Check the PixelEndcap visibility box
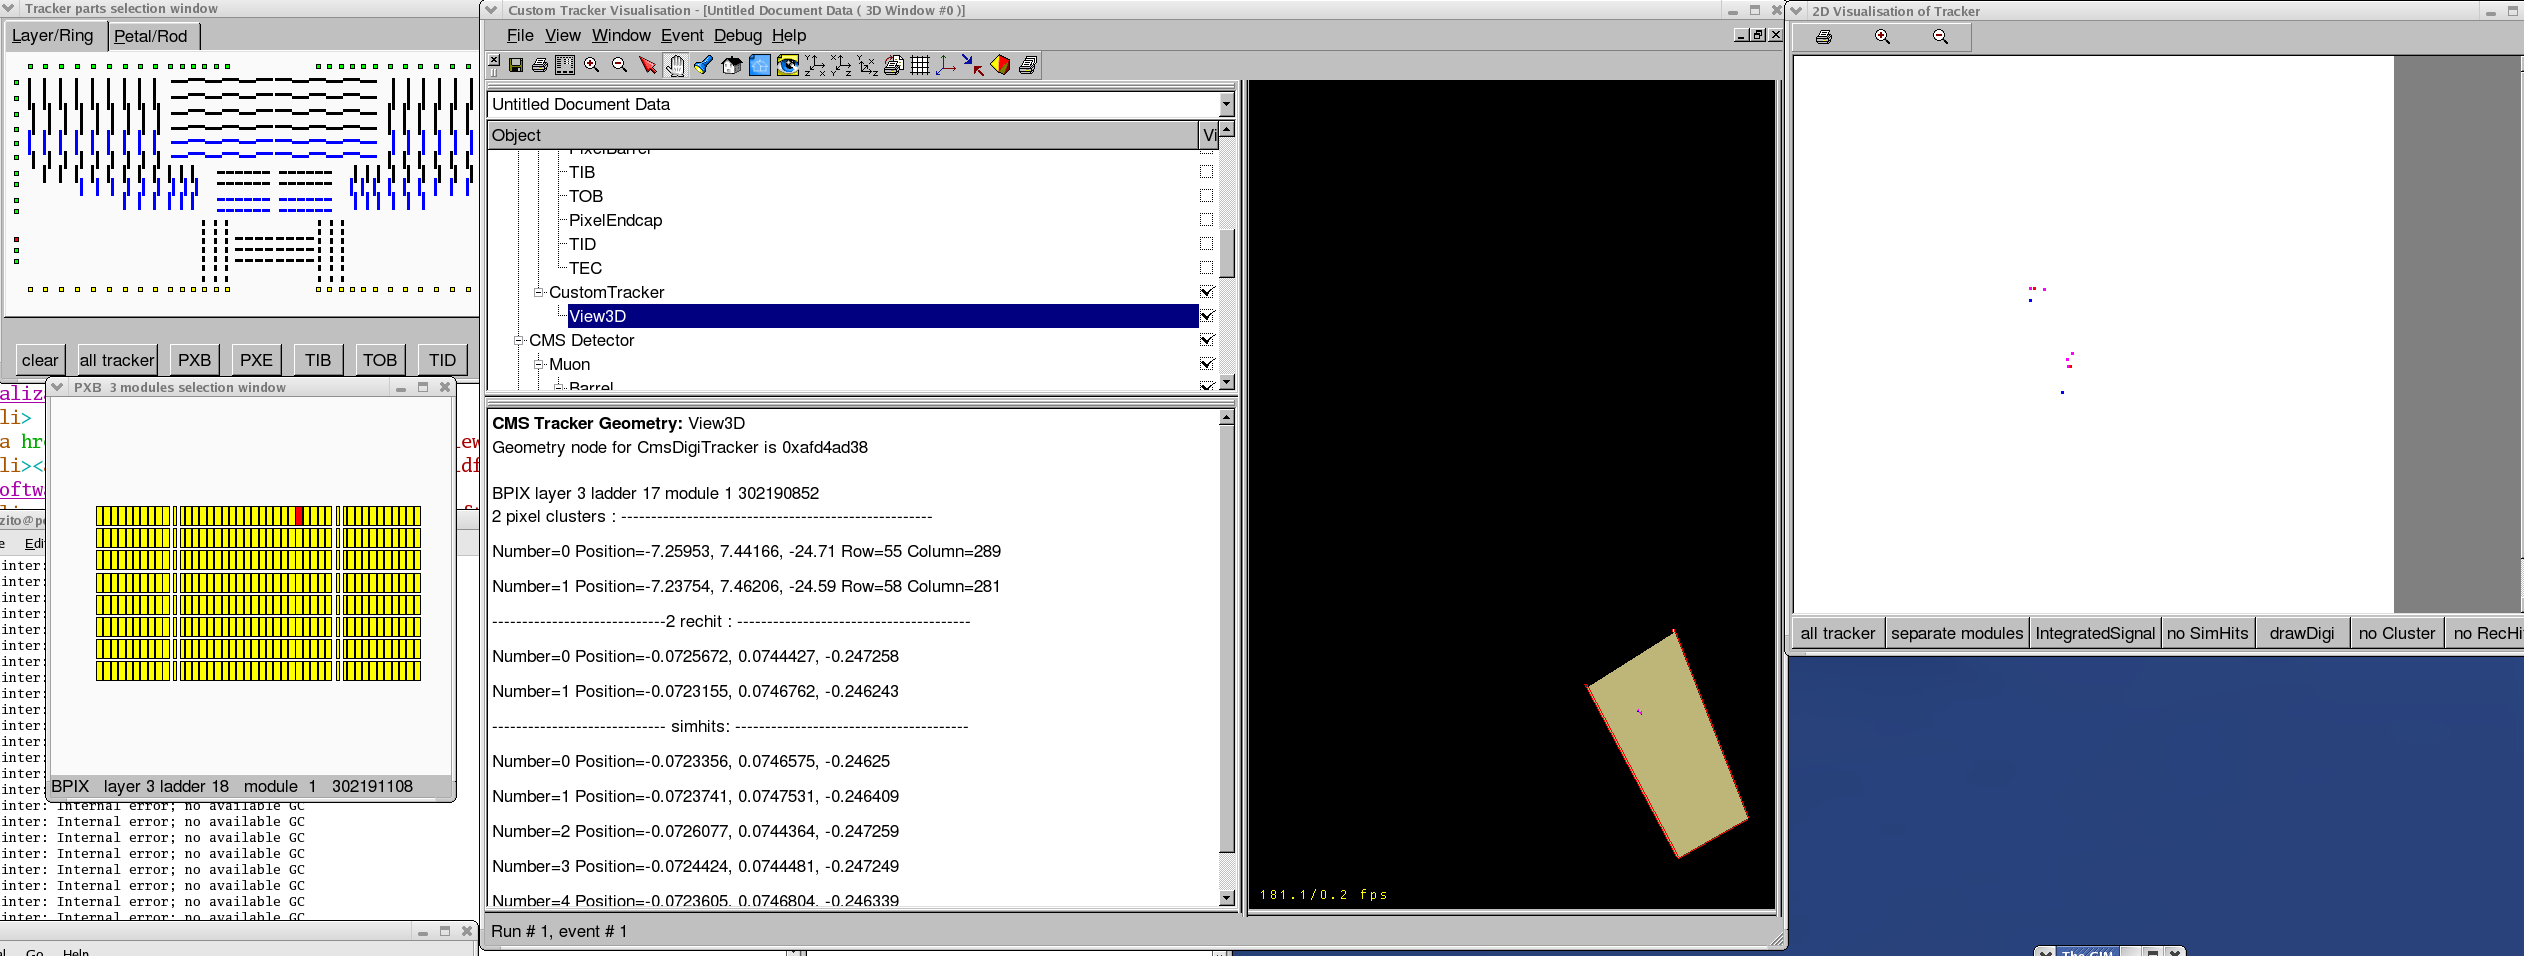The width and height of the screenshot is (2524, 956). pyautogui.click(x=1206, y=220)
